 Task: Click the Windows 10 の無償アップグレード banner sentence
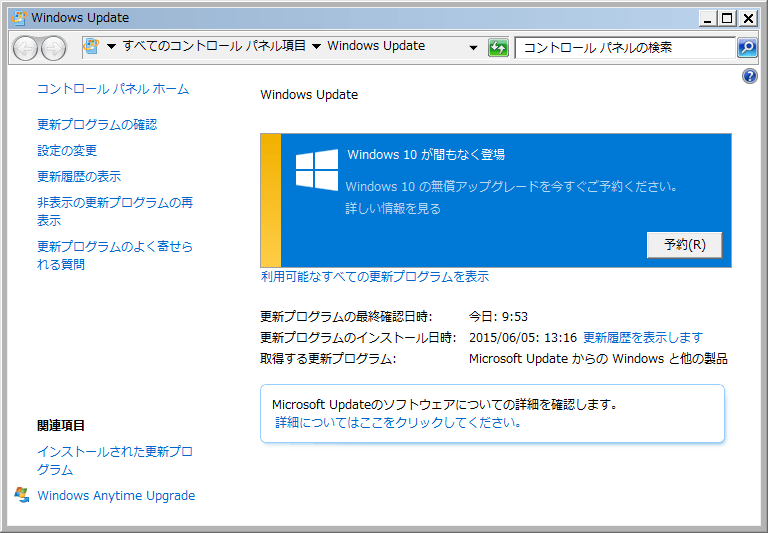(x=511, y=187)
